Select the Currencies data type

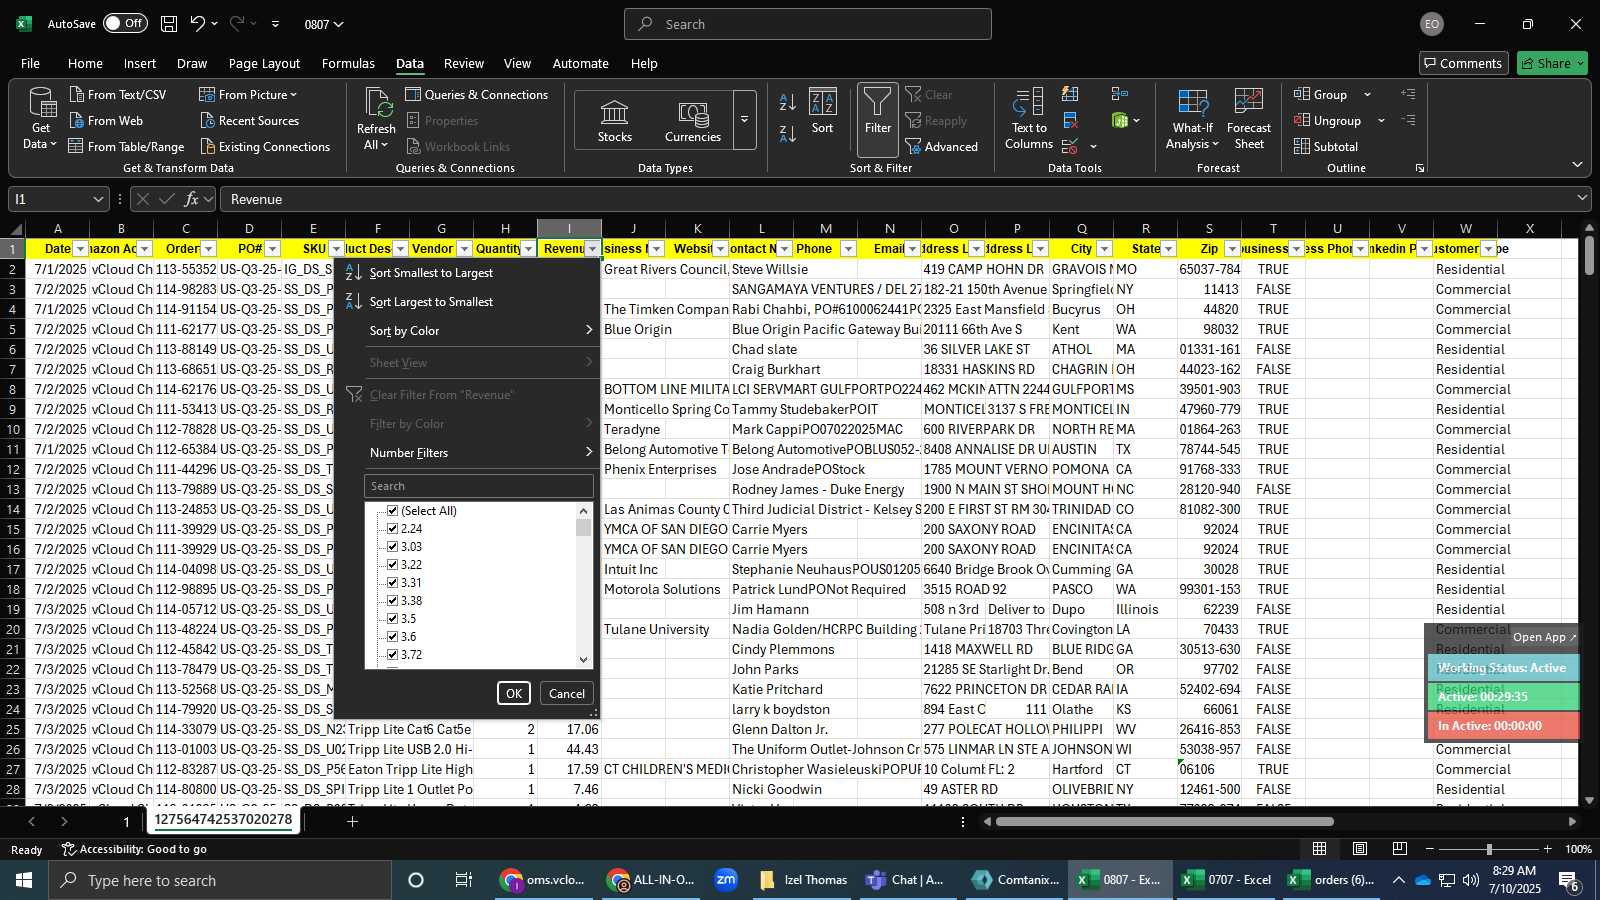(x=693, y=121)
